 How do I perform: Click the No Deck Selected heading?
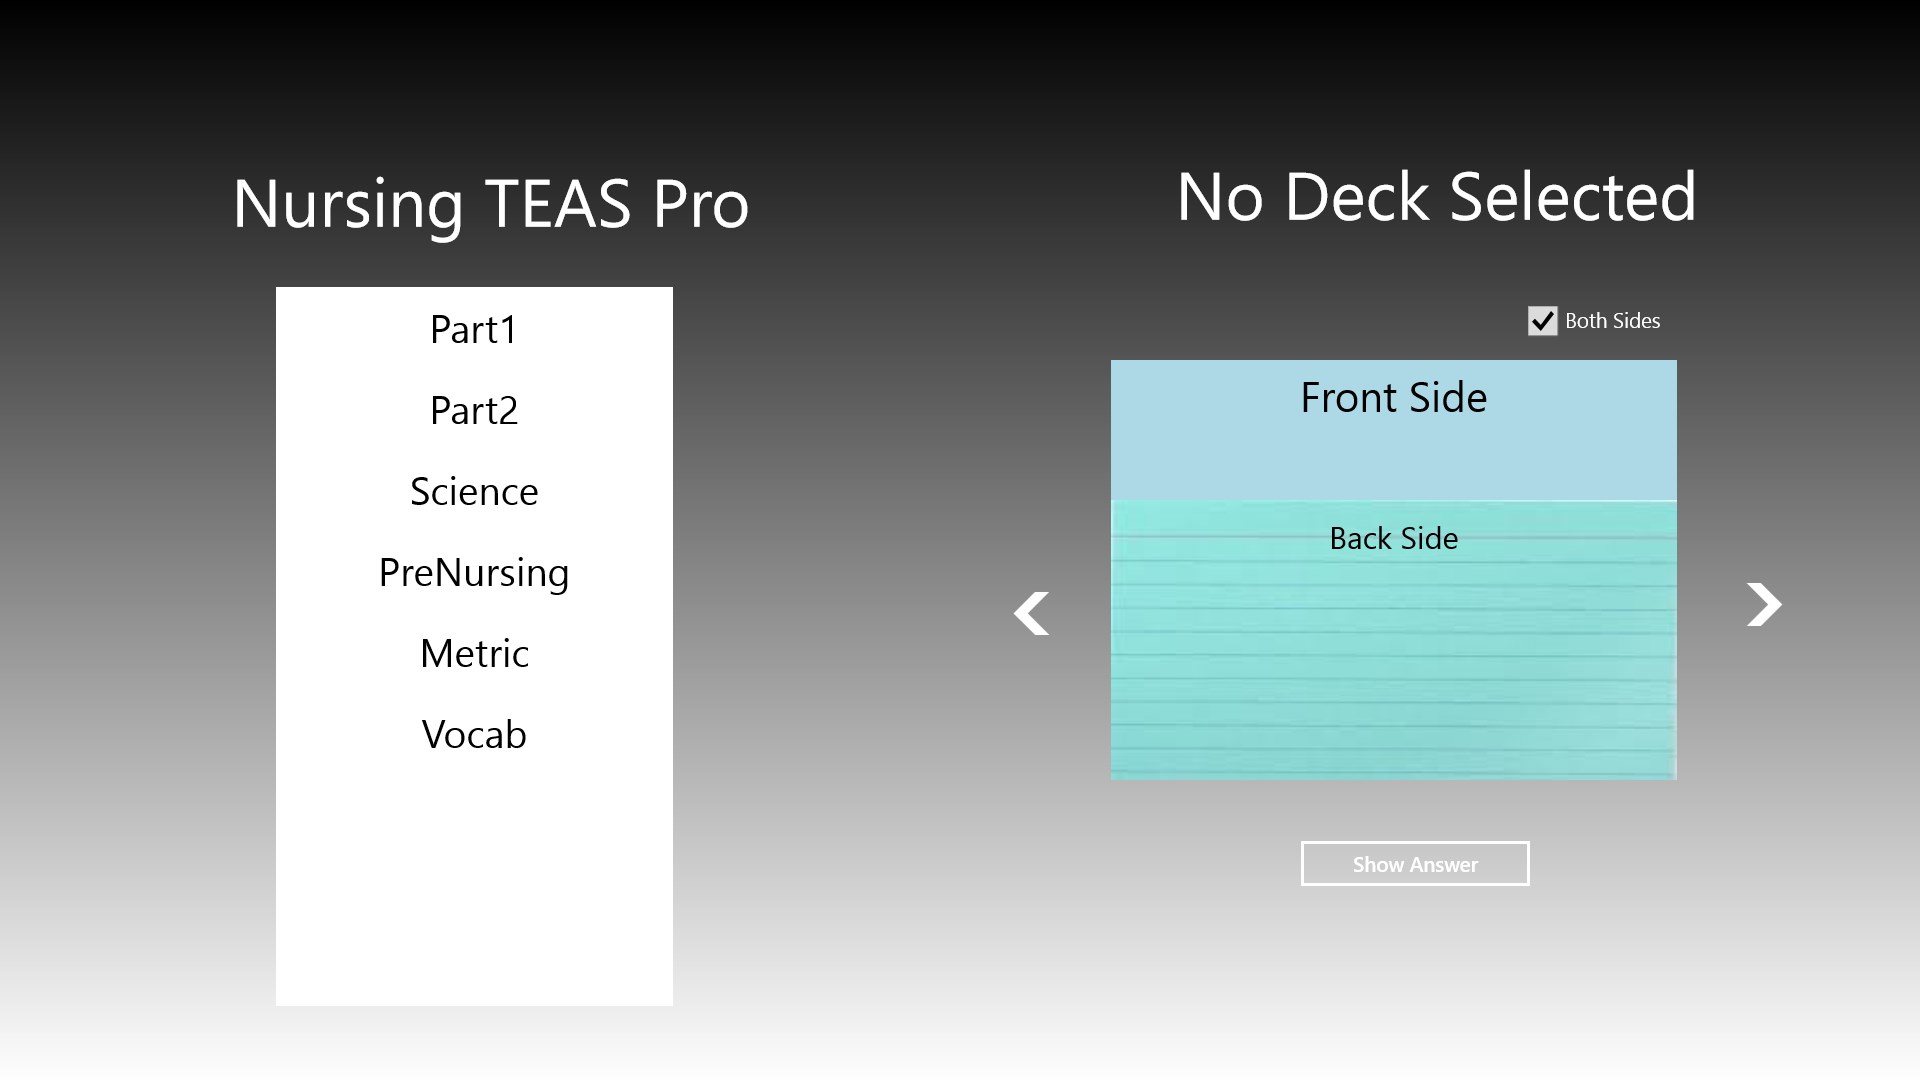click(1436, 197)
